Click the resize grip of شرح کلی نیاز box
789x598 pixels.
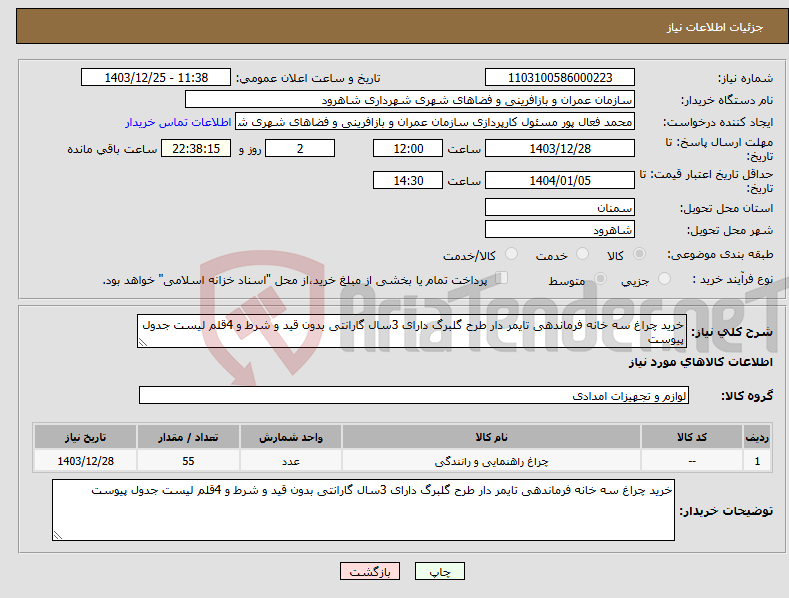tap(142, 342)
